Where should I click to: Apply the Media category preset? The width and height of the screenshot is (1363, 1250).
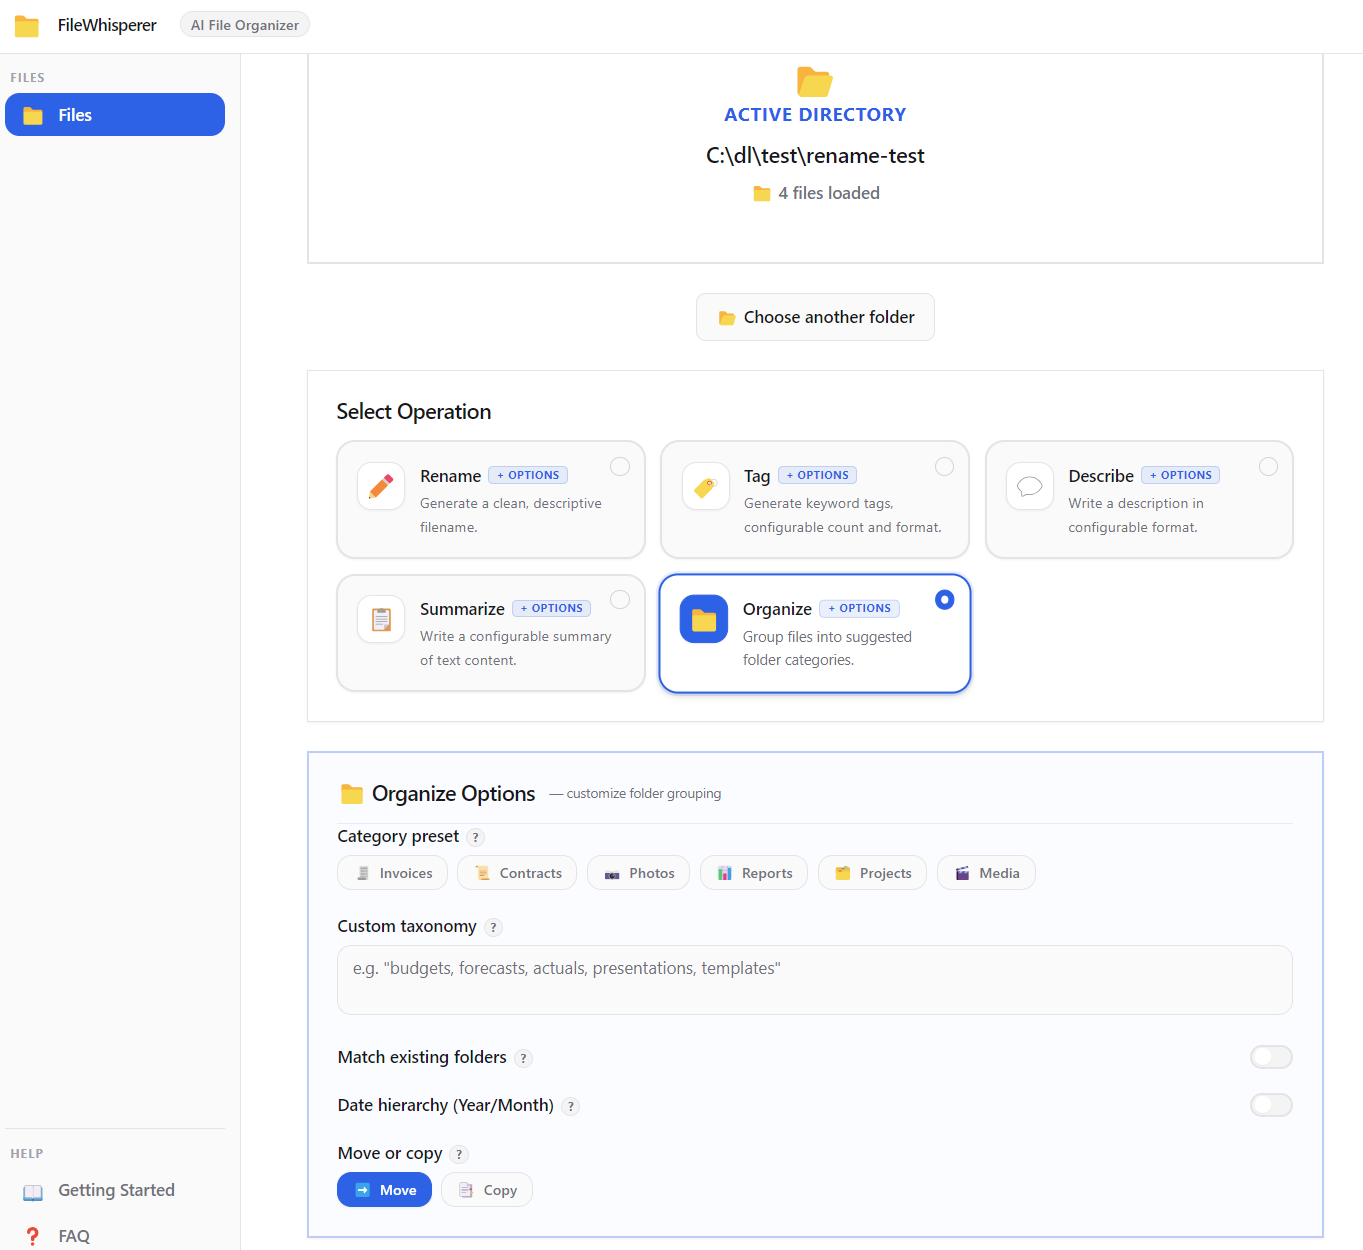point(986,873)
